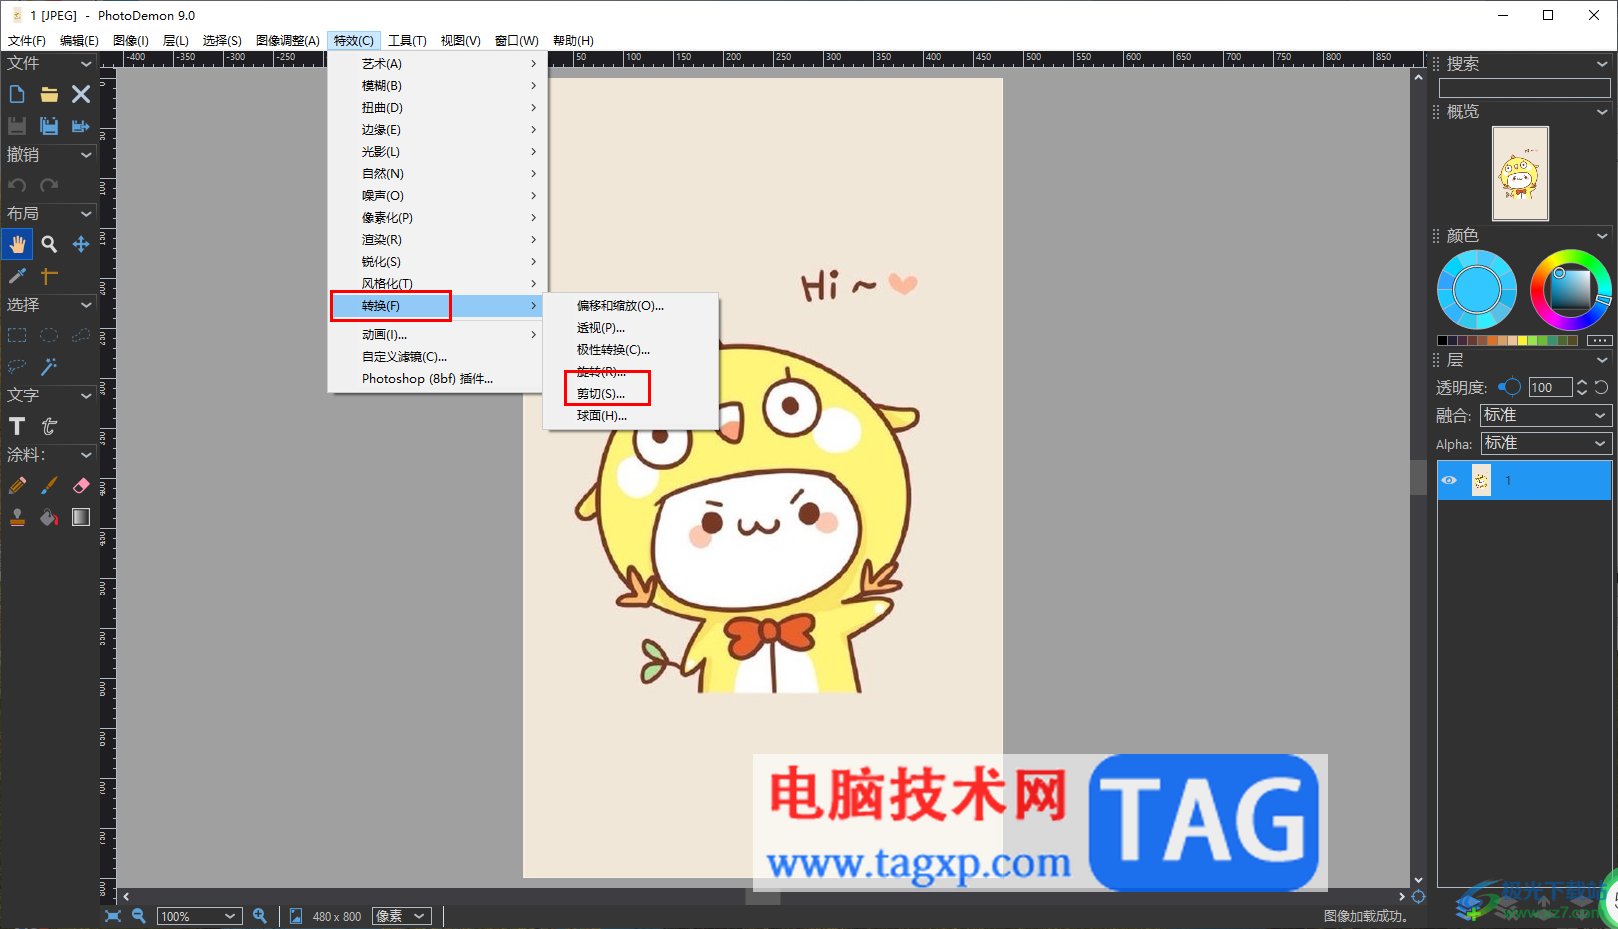
Task: Select the Elliptical selection tool
Action: click(x=49, y=335)
